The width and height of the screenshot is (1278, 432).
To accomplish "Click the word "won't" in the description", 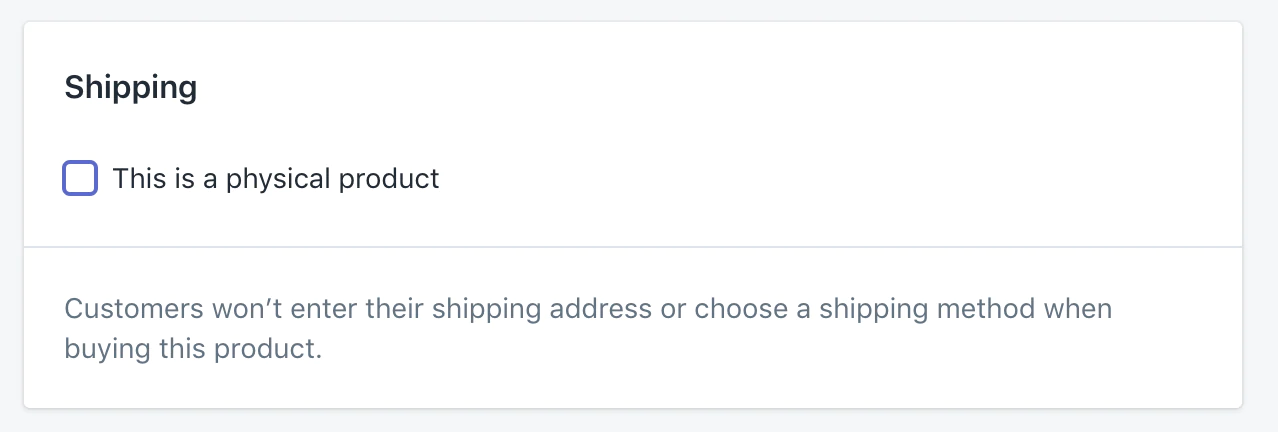I will click(245, 308).
